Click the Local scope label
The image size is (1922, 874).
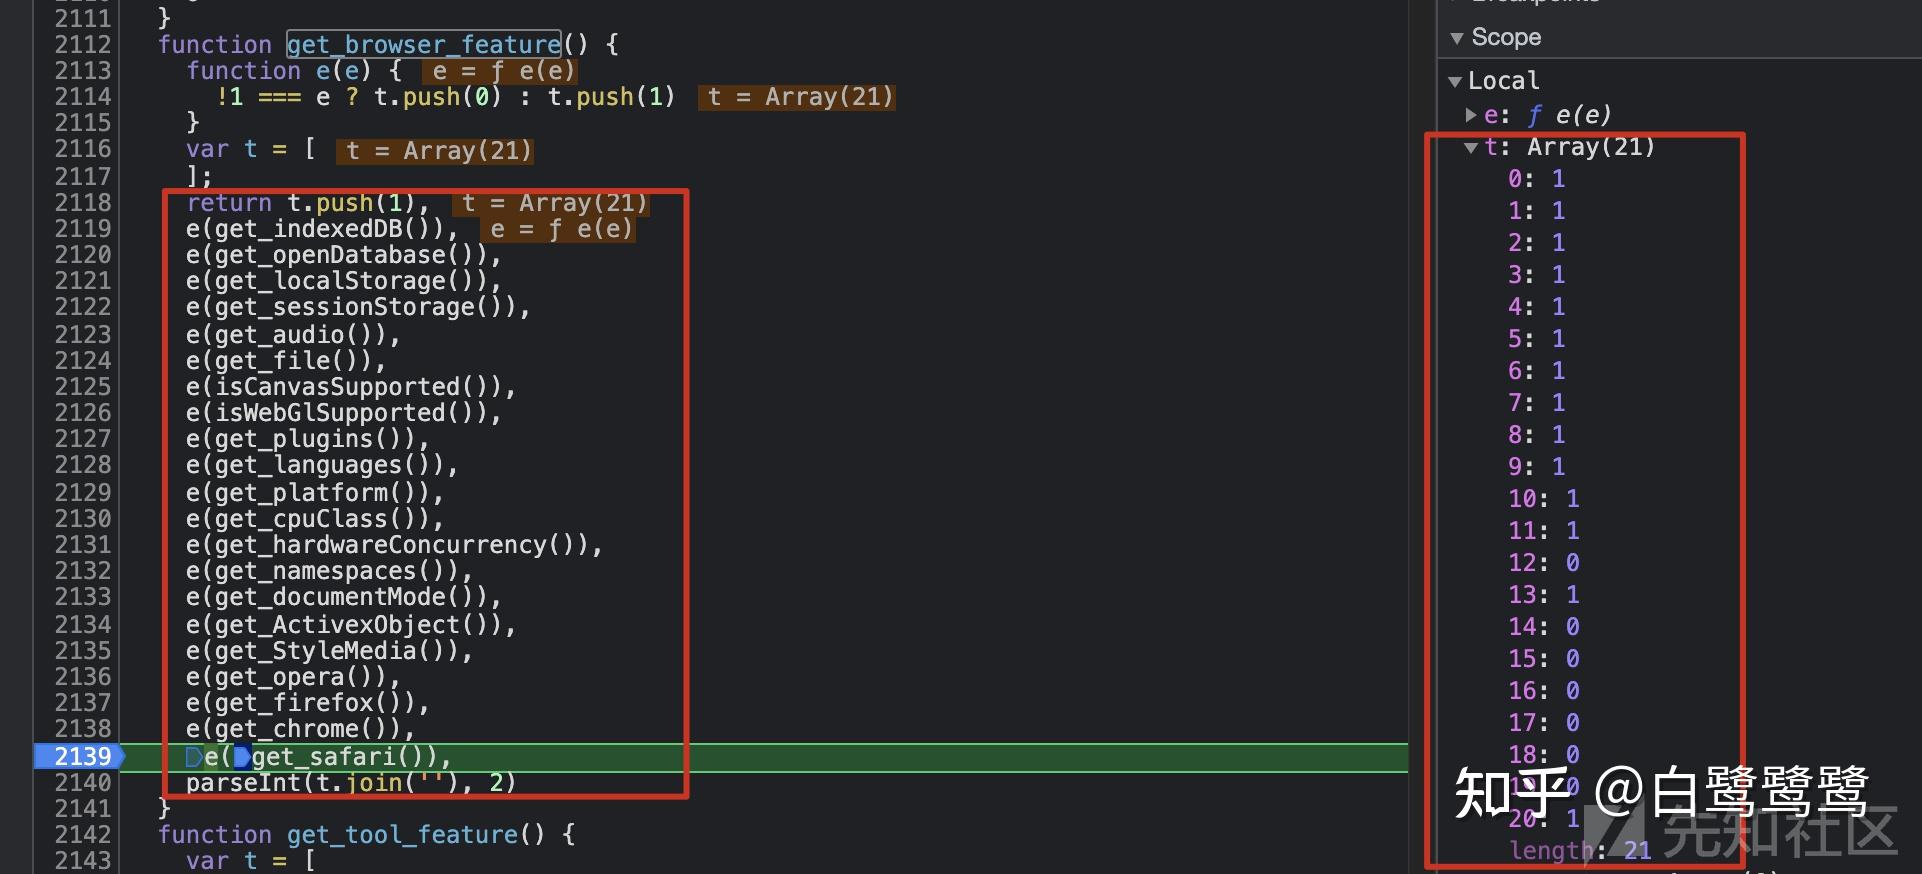(x=1503, y=81)
